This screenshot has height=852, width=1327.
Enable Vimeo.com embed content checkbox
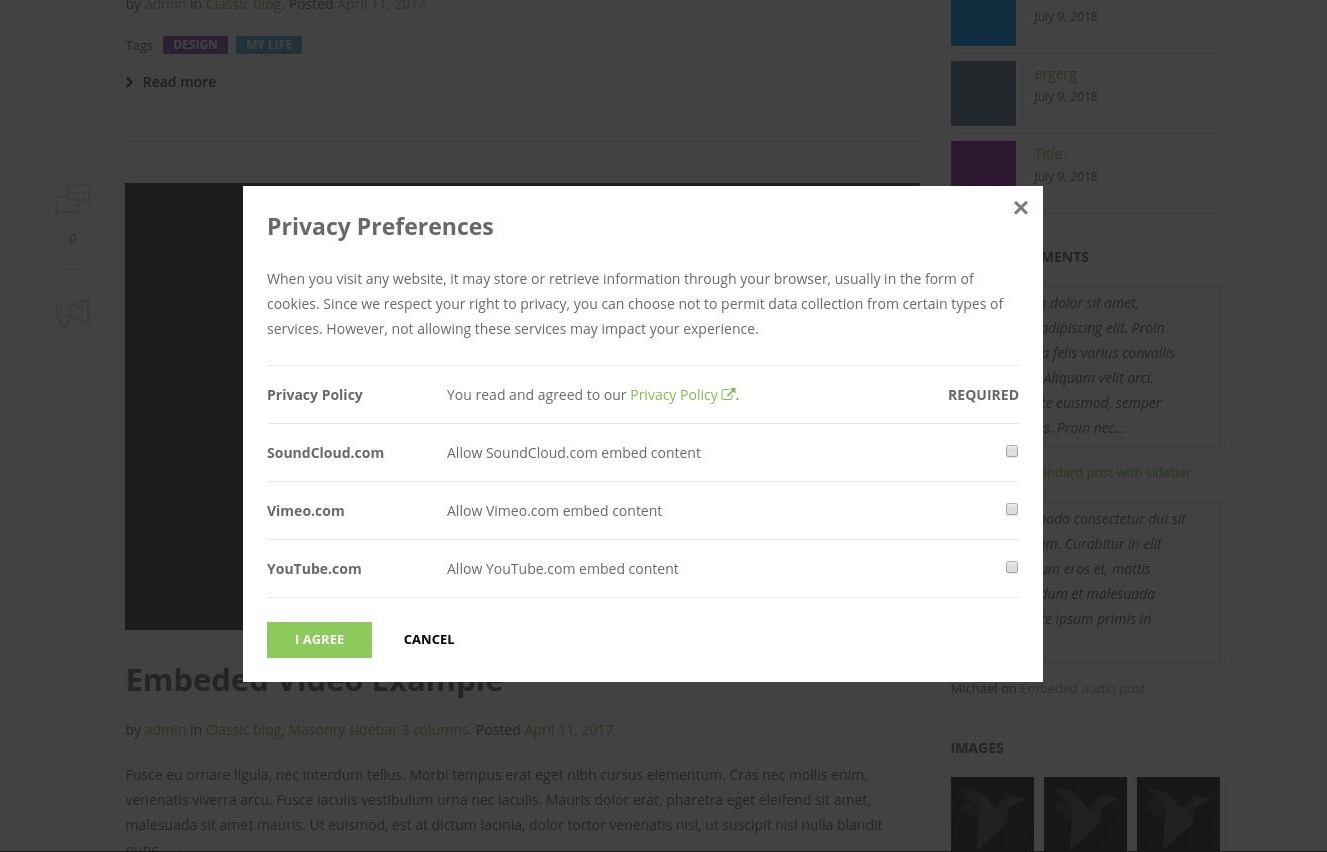point(1012,510)
